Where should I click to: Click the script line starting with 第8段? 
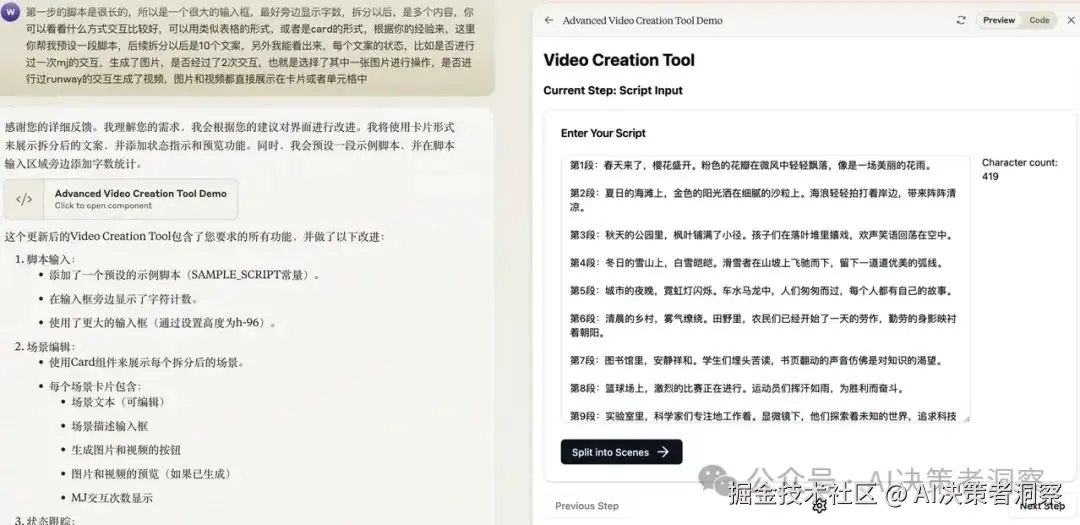click(736, 388)
